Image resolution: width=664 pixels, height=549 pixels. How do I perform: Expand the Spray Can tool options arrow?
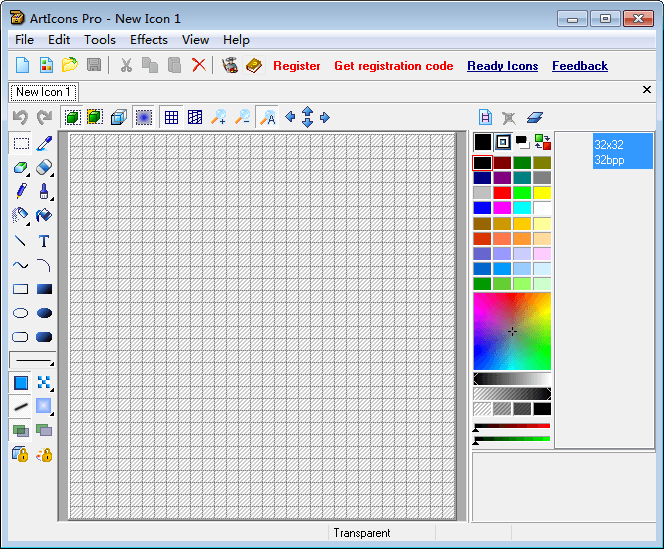click(x=29, y=222)
